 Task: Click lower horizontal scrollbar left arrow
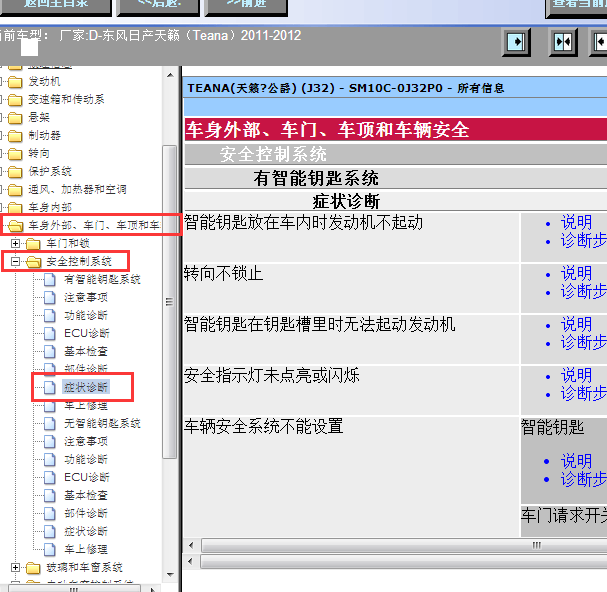[x=191, y=561]
